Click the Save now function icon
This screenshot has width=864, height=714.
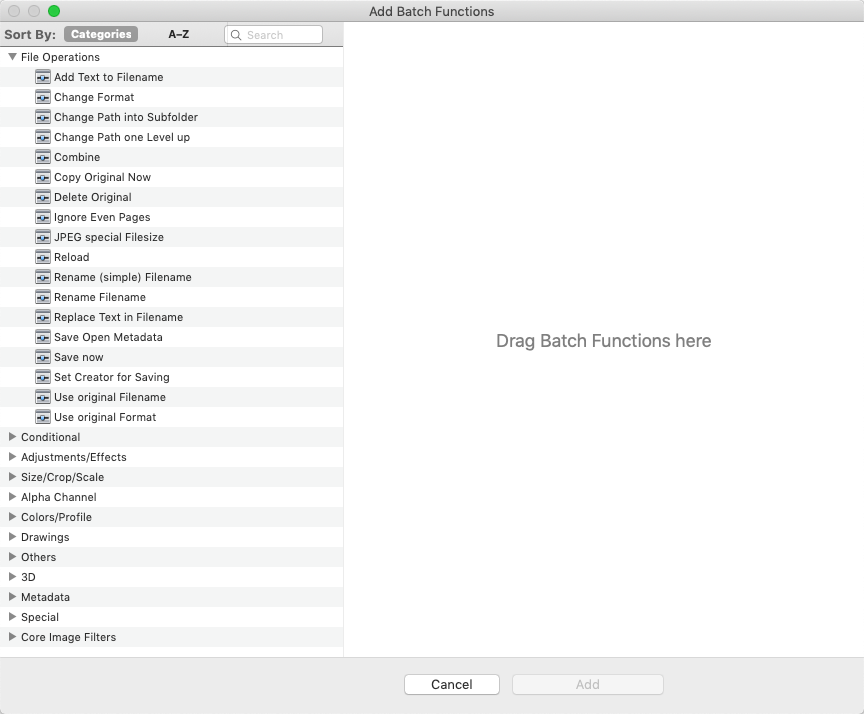(x=42, y=358)
